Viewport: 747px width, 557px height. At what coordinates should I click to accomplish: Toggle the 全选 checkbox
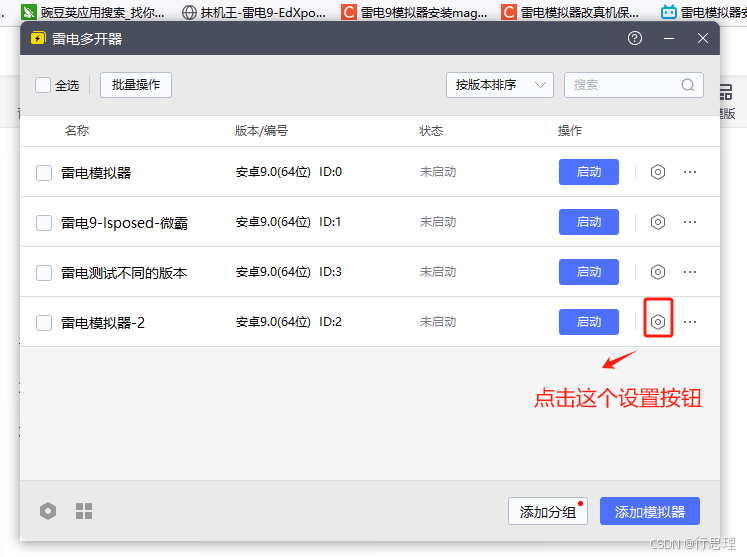[43, 85]
